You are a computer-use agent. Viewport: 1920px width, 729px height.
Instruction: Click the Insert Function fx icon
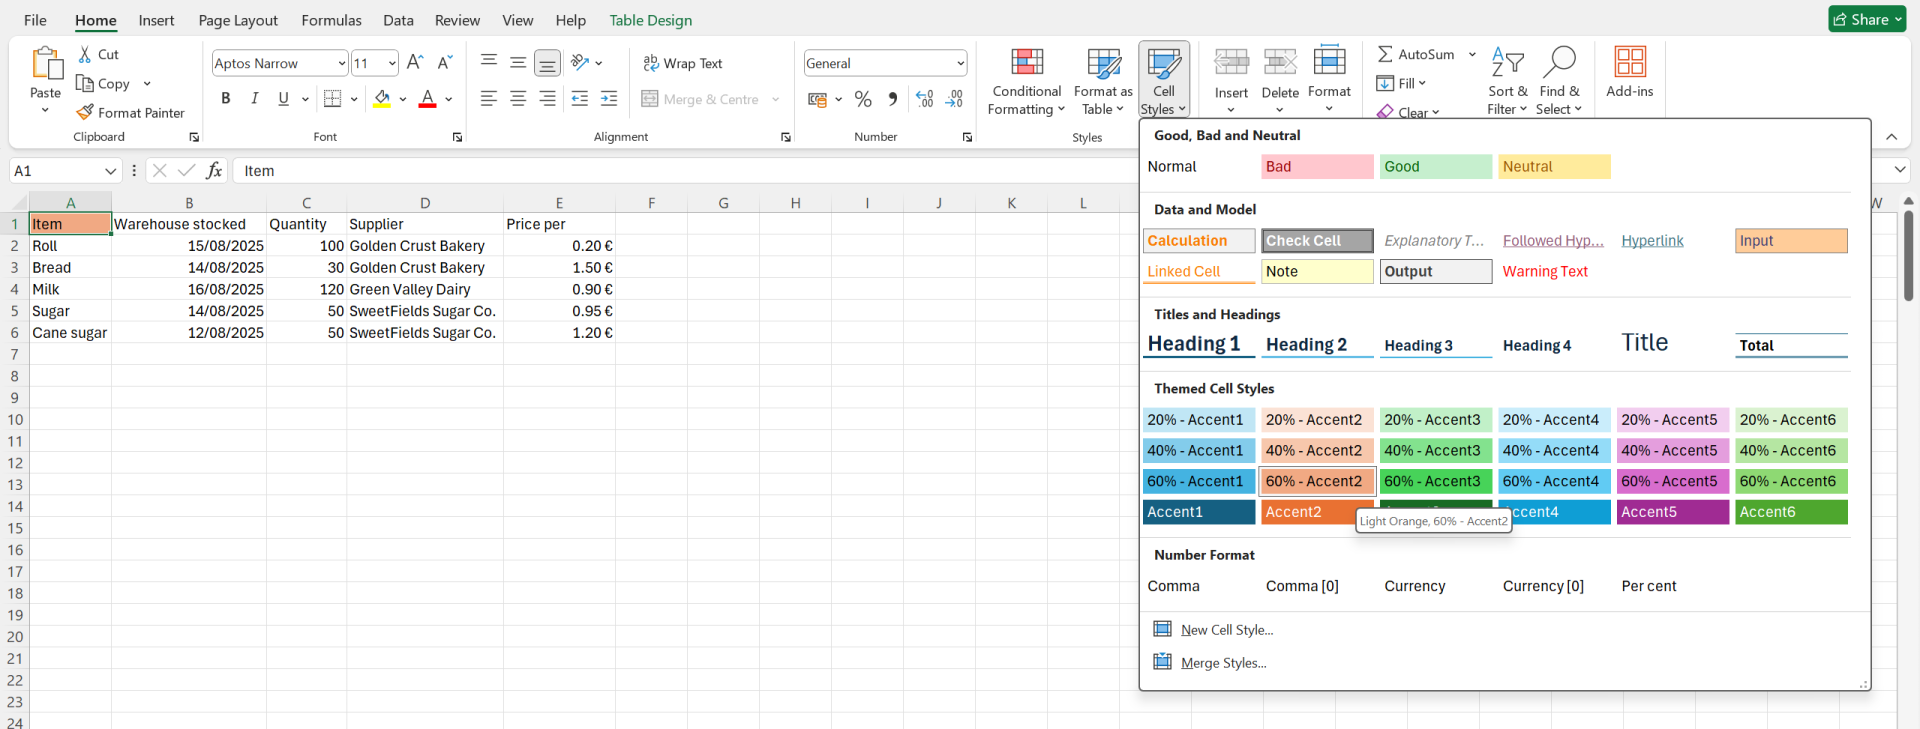[213, 171]
